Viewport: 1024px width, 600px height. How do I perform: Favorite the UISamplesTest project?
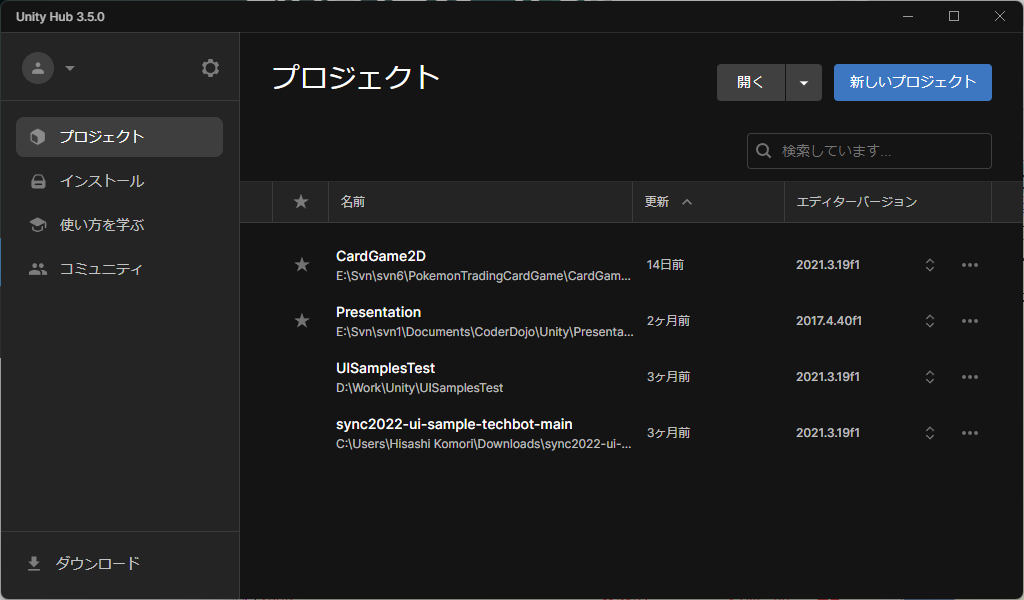(x=300, y=376)
